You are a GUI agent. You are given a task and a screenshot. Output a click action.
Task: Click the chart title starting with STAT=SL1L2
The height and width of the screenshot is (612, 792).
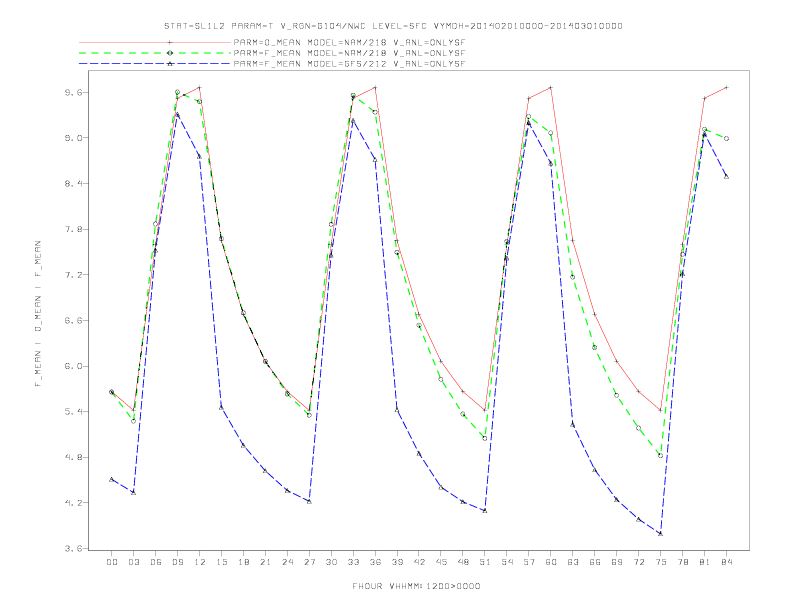point(393,26)
